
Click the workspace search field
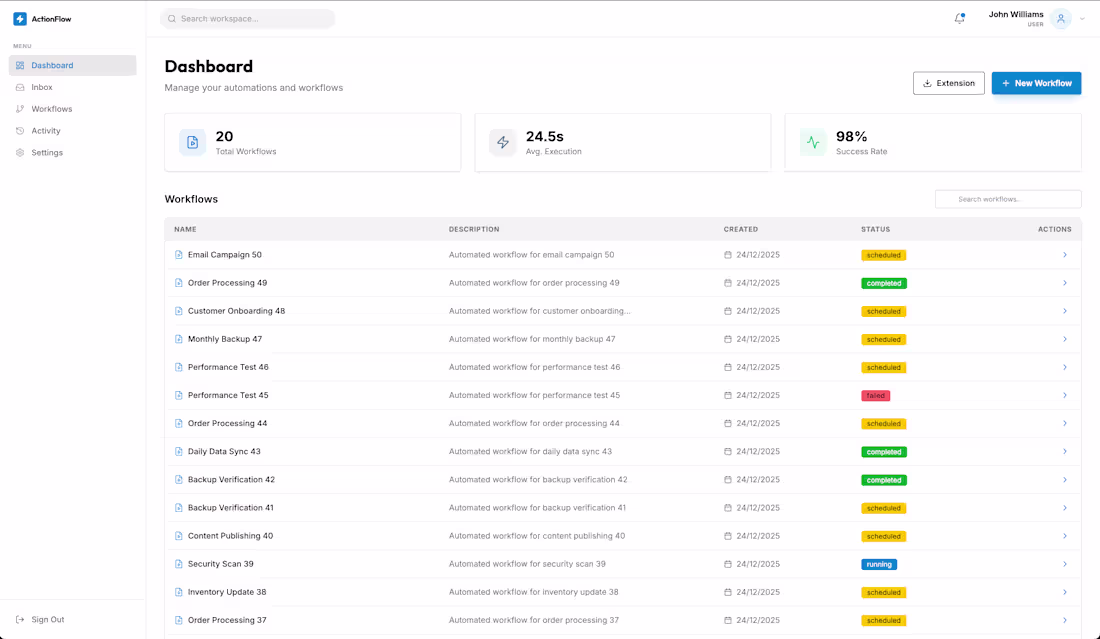click(246, 18)
